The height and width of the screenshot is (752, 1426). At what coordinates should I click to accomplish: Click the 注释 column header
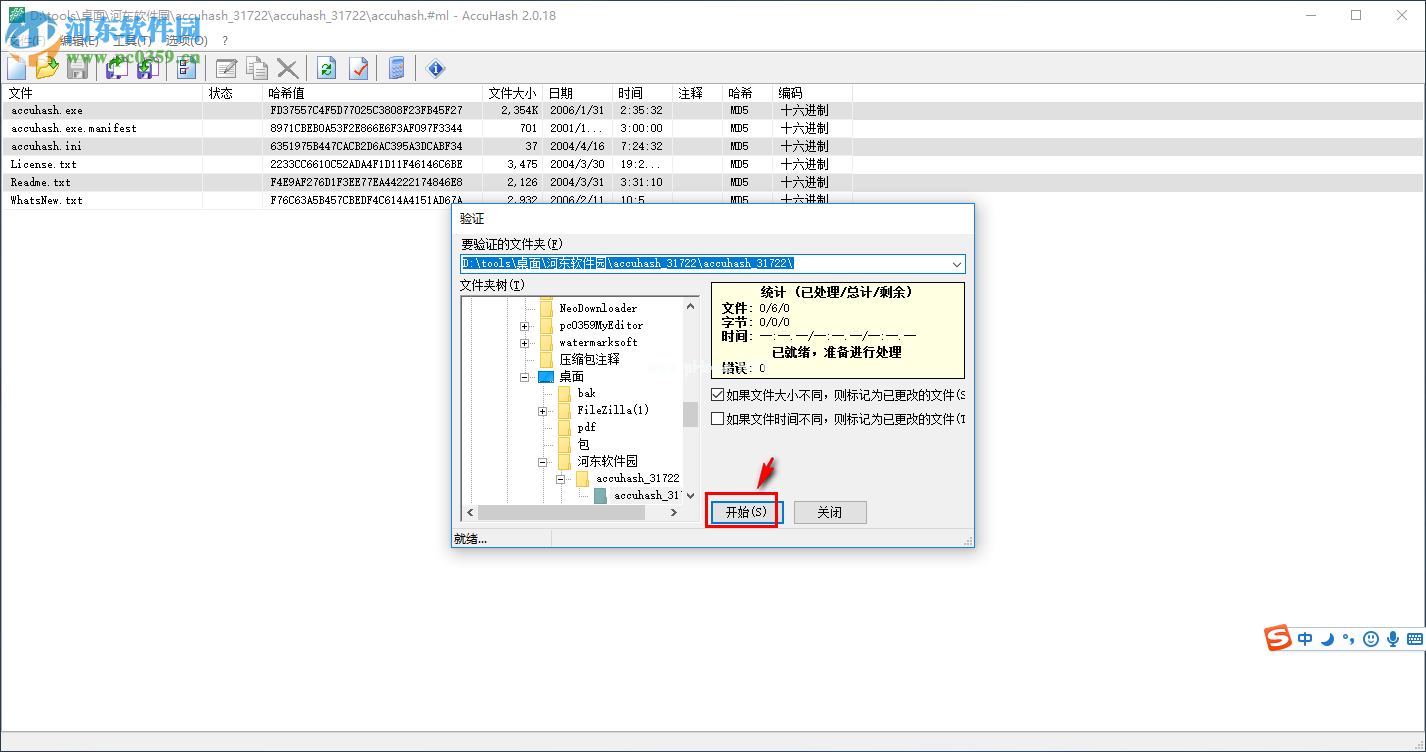698,93
